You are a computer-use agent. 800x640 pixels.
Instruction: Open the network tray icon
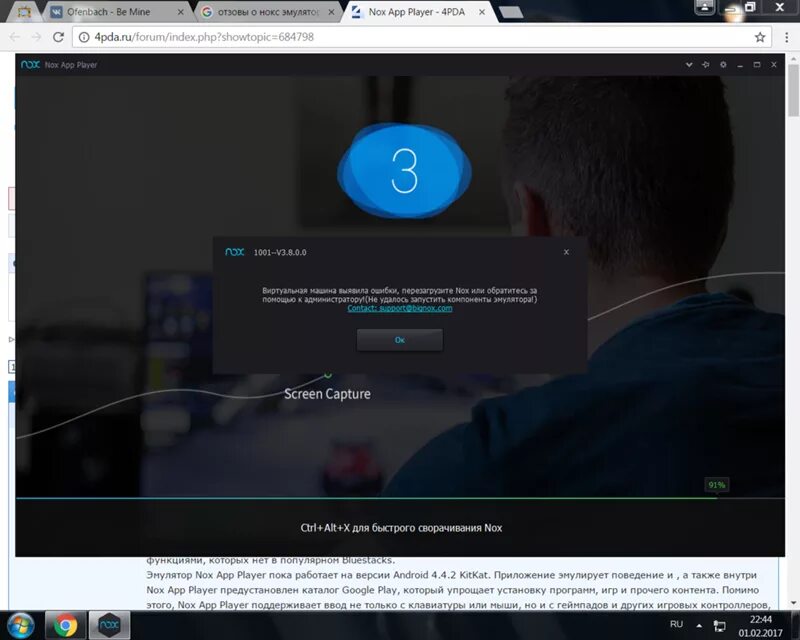(x=719, y=626)
